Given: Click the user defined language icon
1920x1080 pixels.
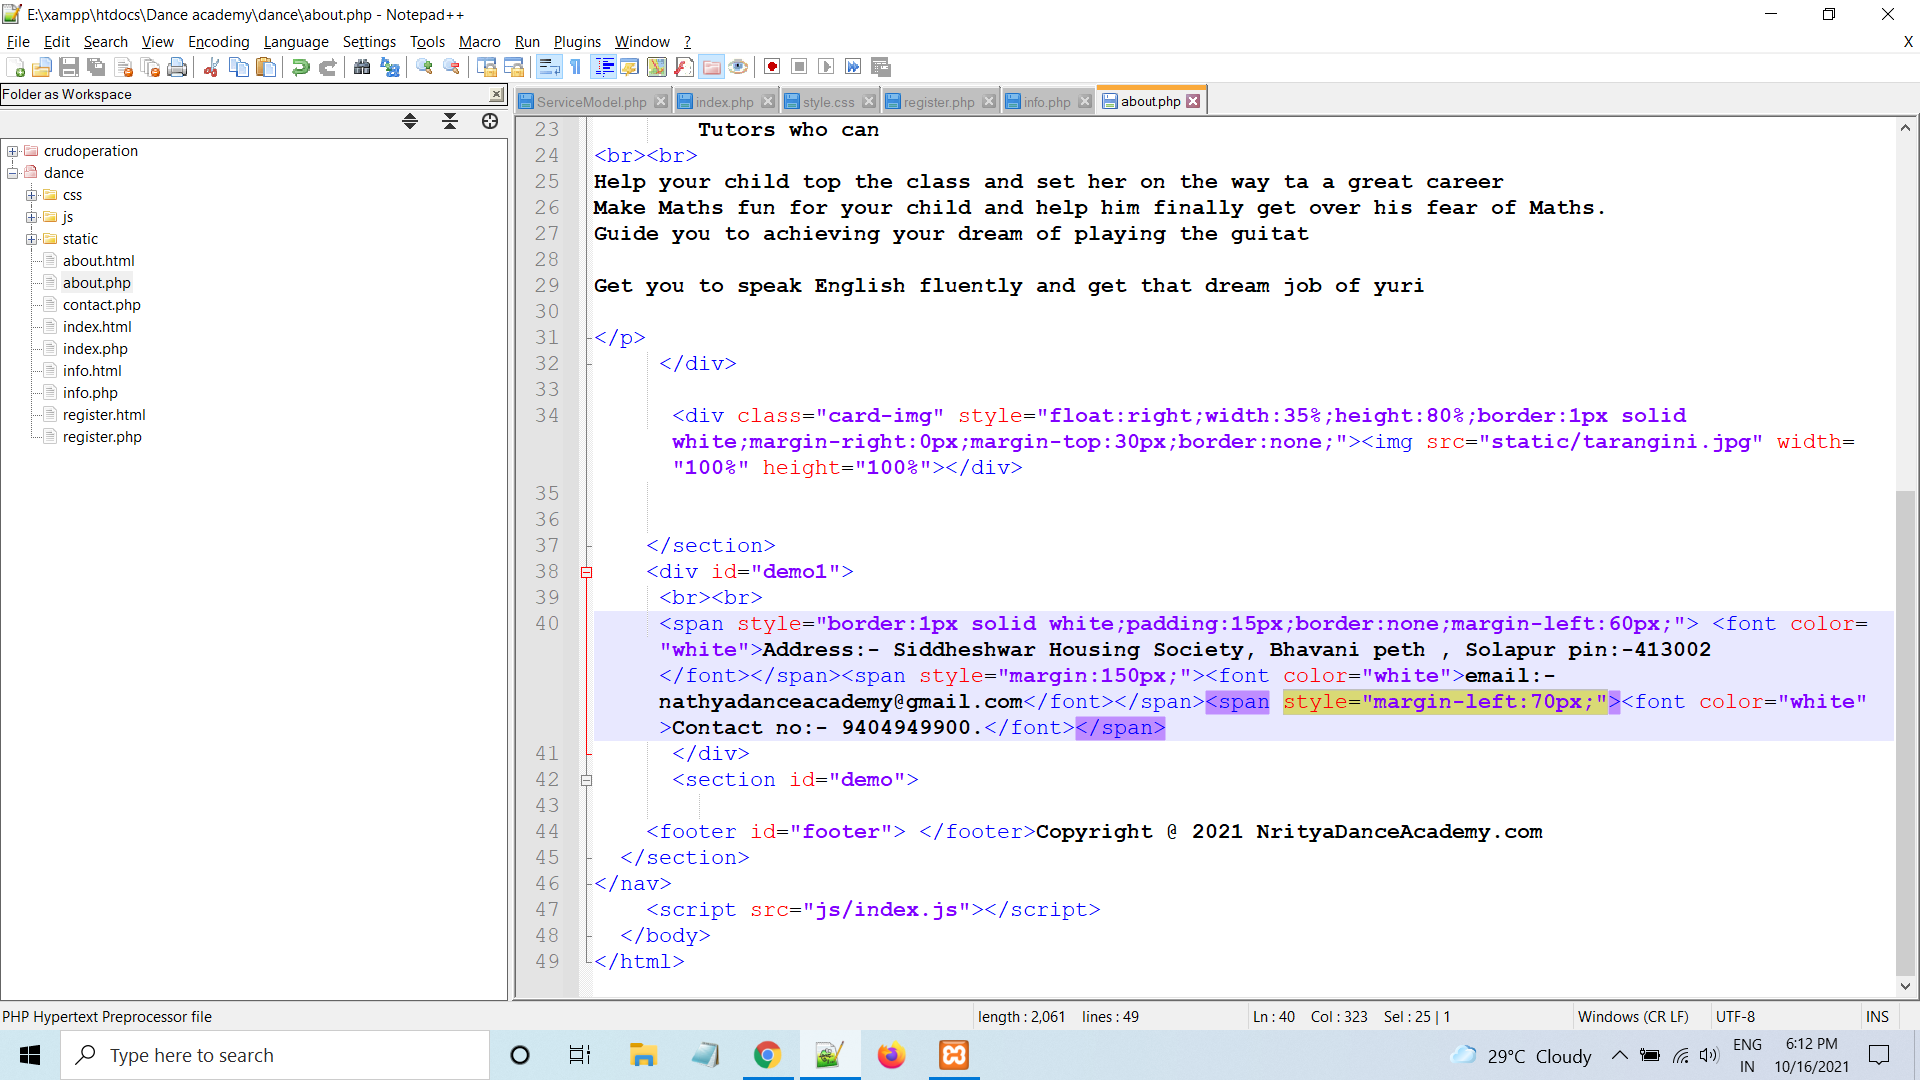Looking at the screenshot, I should (630, 67).
